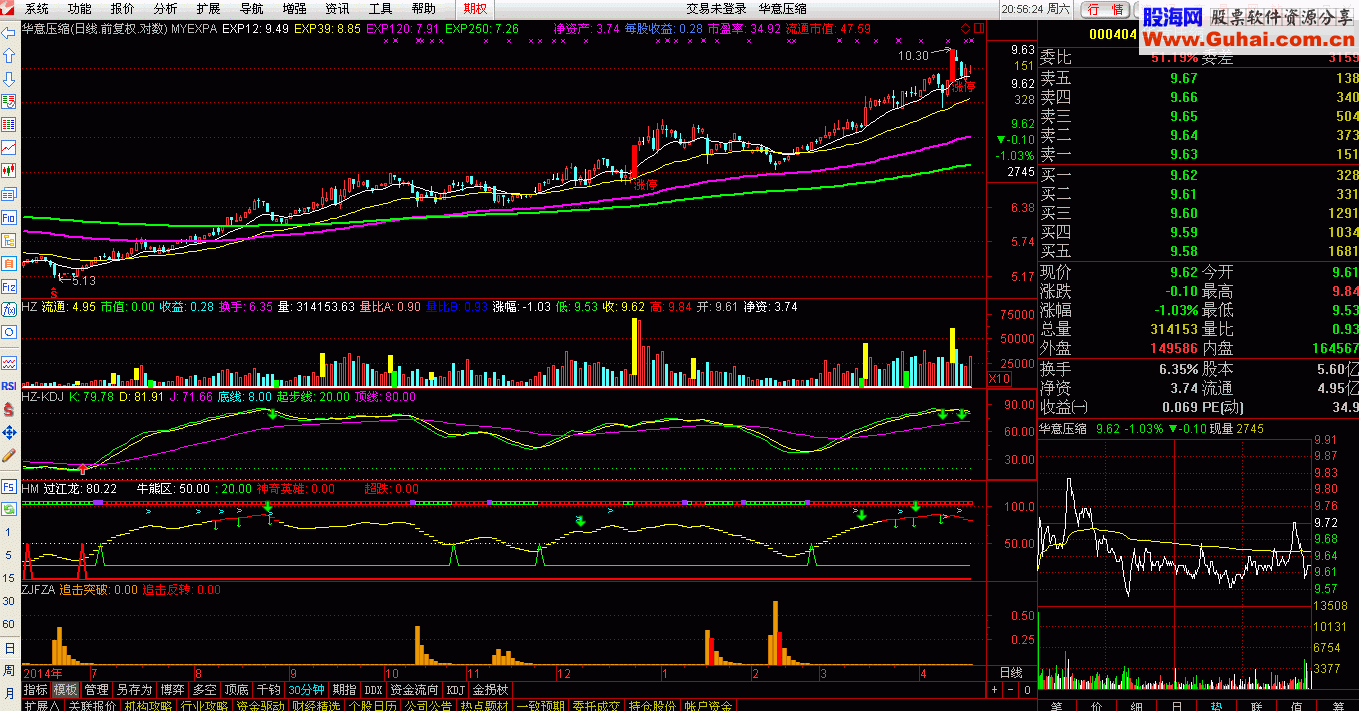Click the up arrow previous-stock icon
The height and width of the screenshot is (711, 1359).
click(9, 54)
